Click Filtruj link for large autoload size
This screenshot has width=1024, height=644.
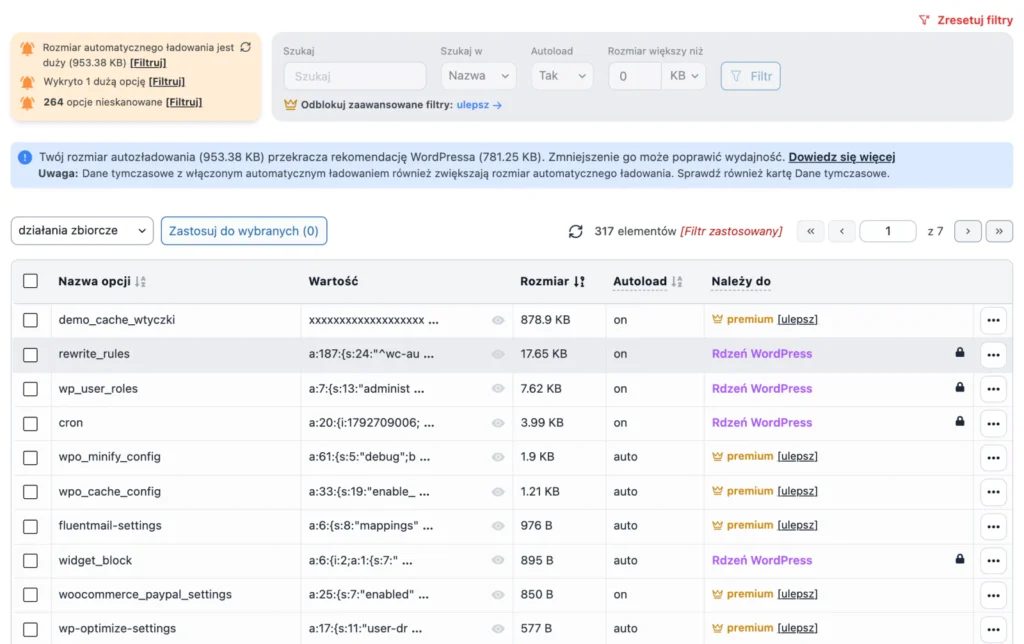tap(148, 63)
